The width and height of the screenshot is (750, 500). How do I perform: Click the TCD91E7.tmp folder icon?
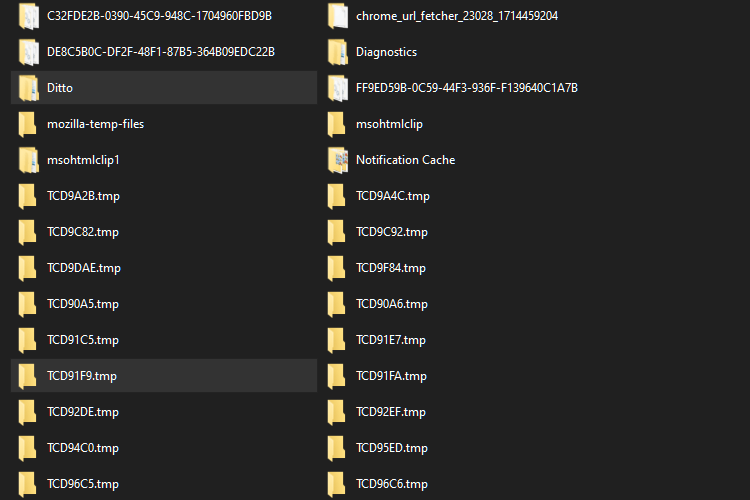pyautogui.click(x=337, y=340)
